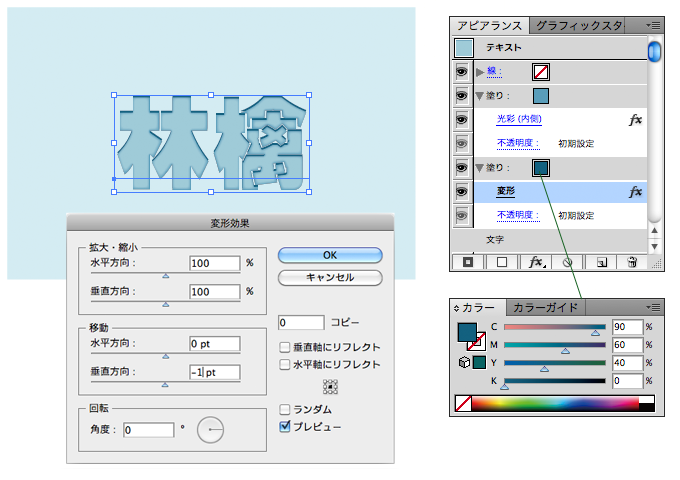The width and height of the screenshot is (680, 480).
Task: Click dark teal fill swatch in 塗り row
Action: [x=541, y=168]
